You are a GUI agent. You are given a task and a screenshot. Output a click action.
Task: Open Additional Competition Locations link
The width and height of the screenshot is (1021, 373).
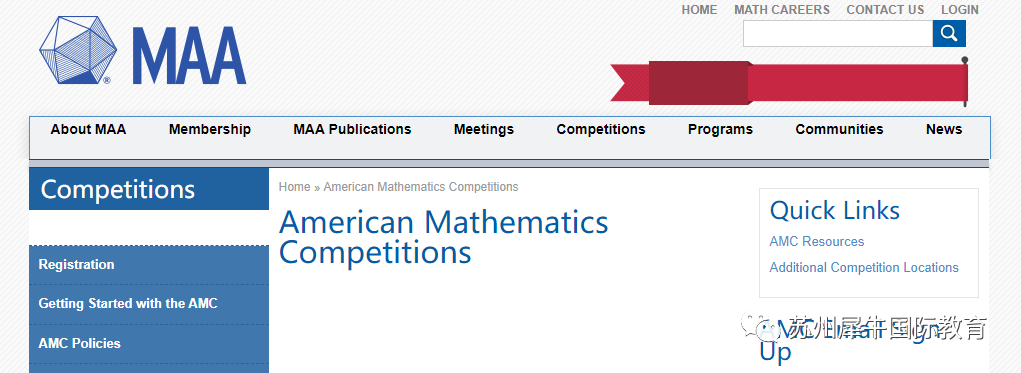(x=863, y=268)
